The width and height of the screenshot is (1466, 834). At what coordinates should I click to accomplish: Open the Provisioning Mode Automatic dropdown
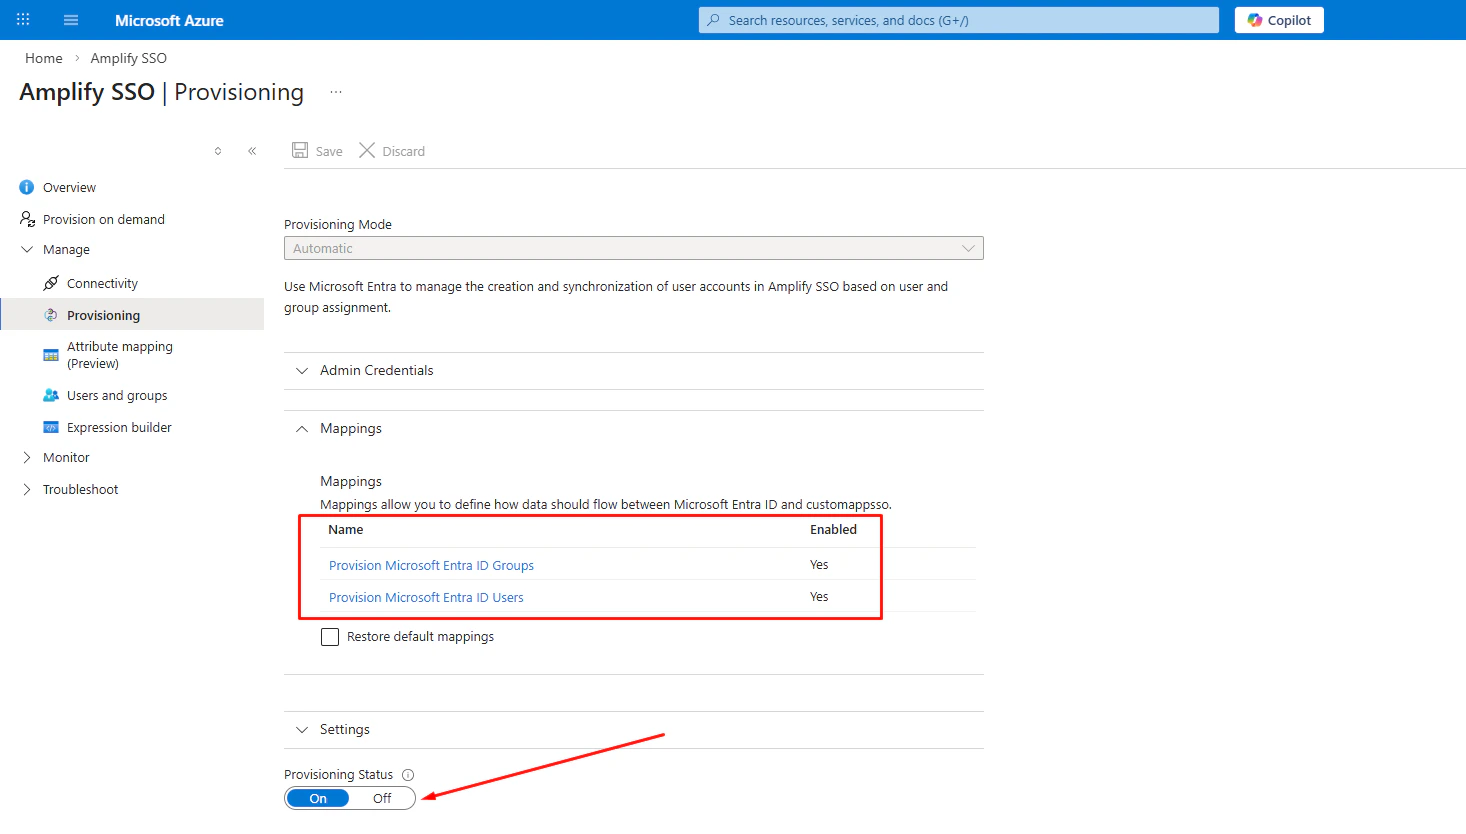click(634, 248)
